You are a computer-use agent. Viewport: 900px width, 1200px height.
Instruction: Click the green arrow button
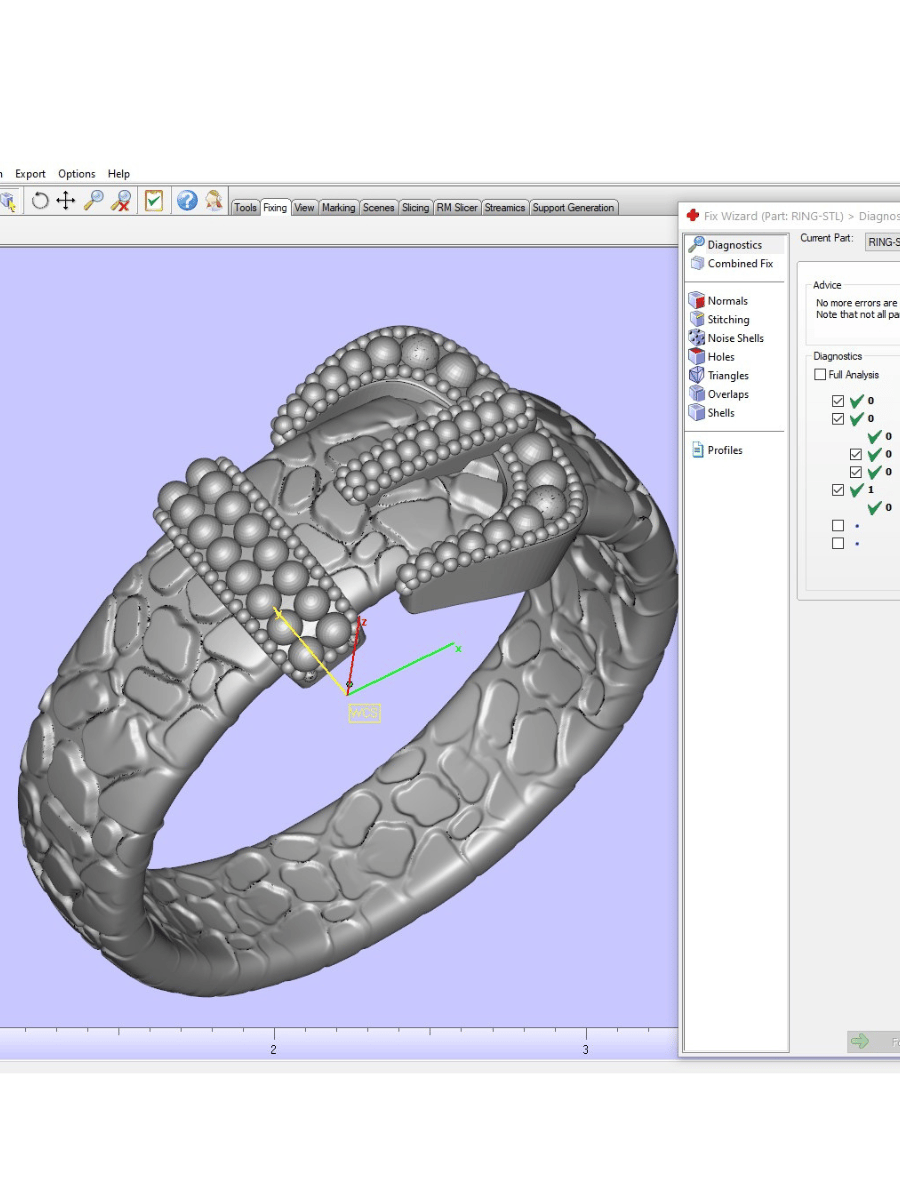pyautogui.click(x=859, y=1042)
